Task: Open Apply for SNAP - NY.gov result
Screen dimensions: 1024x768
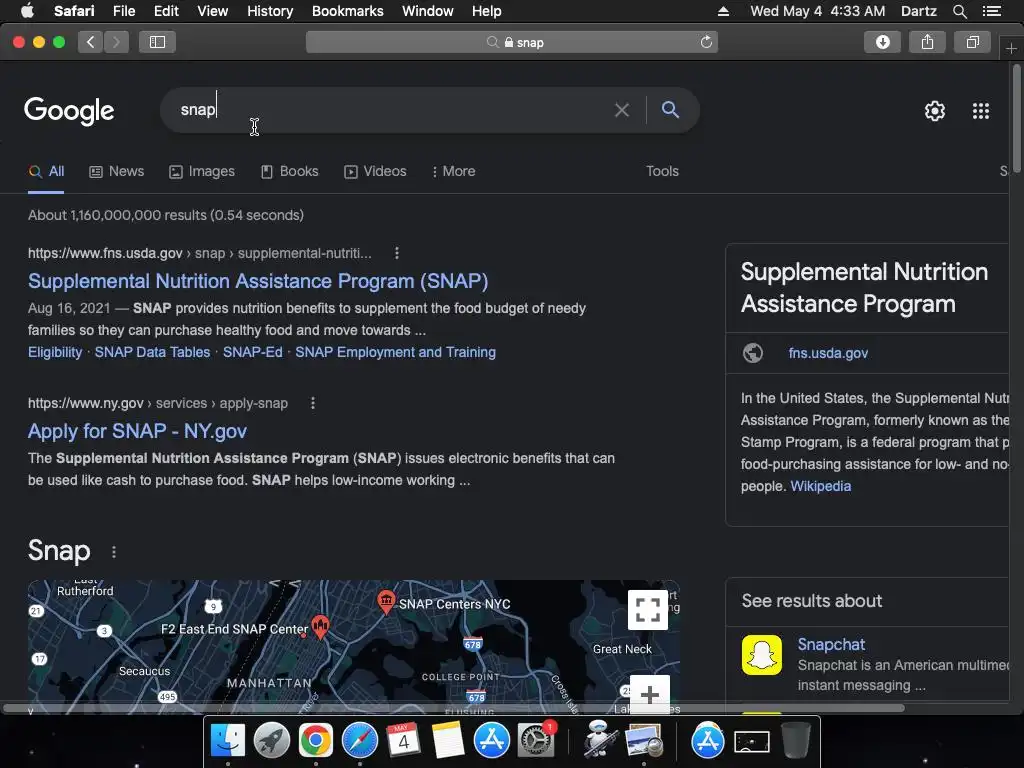Action: [x=137, y=431]
